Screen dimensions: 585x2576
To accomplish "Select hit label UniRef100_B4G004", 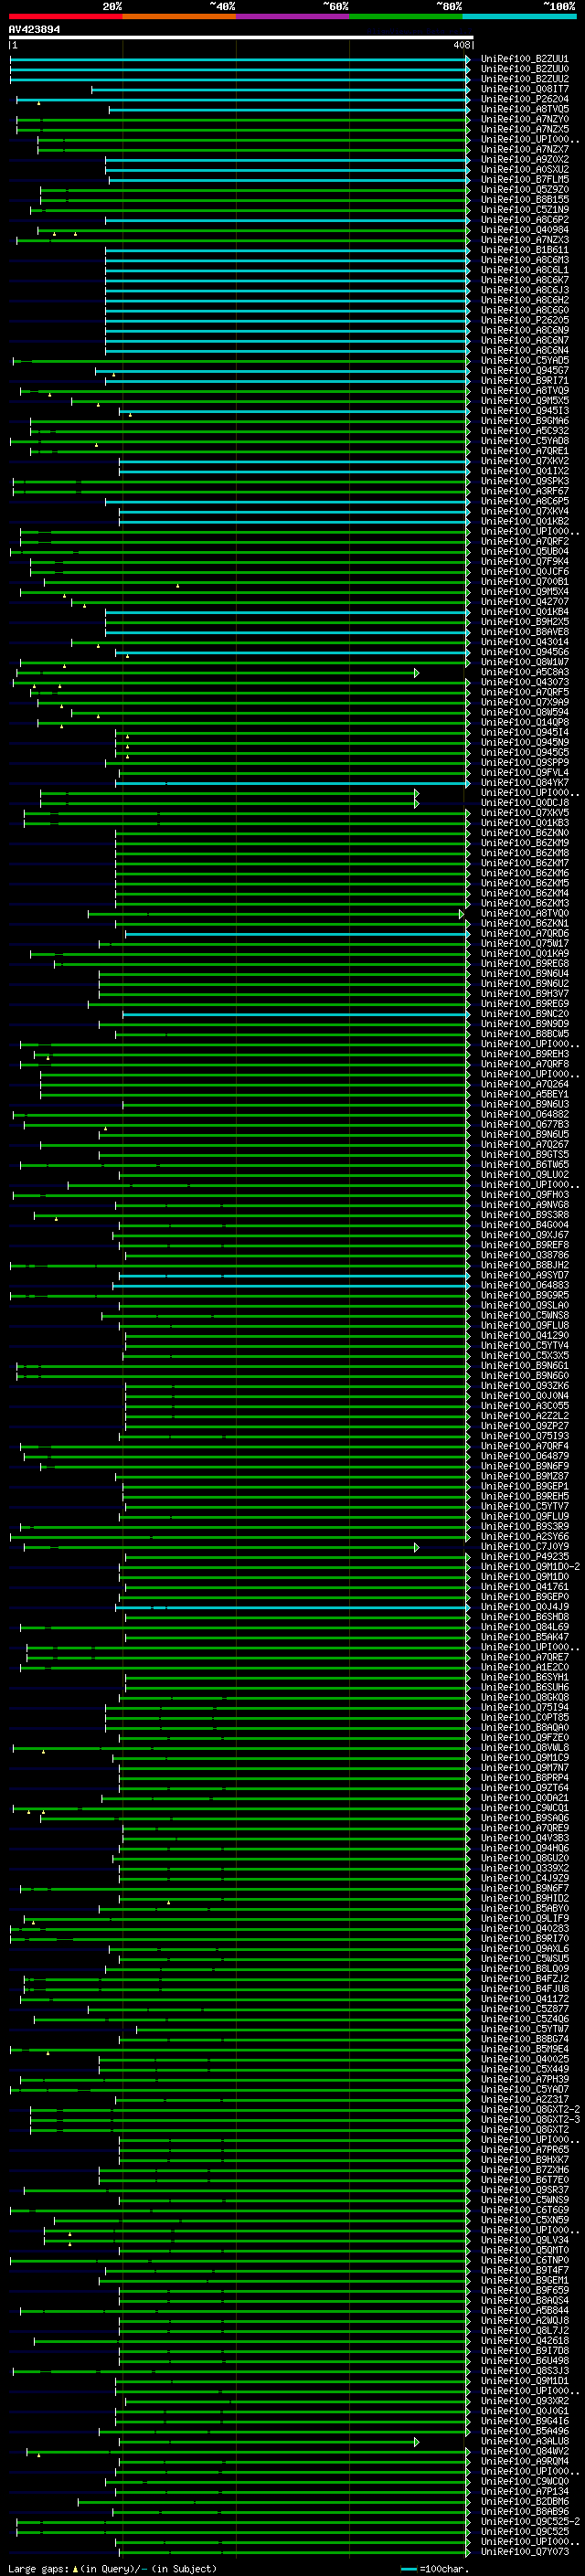I will [x=524, y=1225].
